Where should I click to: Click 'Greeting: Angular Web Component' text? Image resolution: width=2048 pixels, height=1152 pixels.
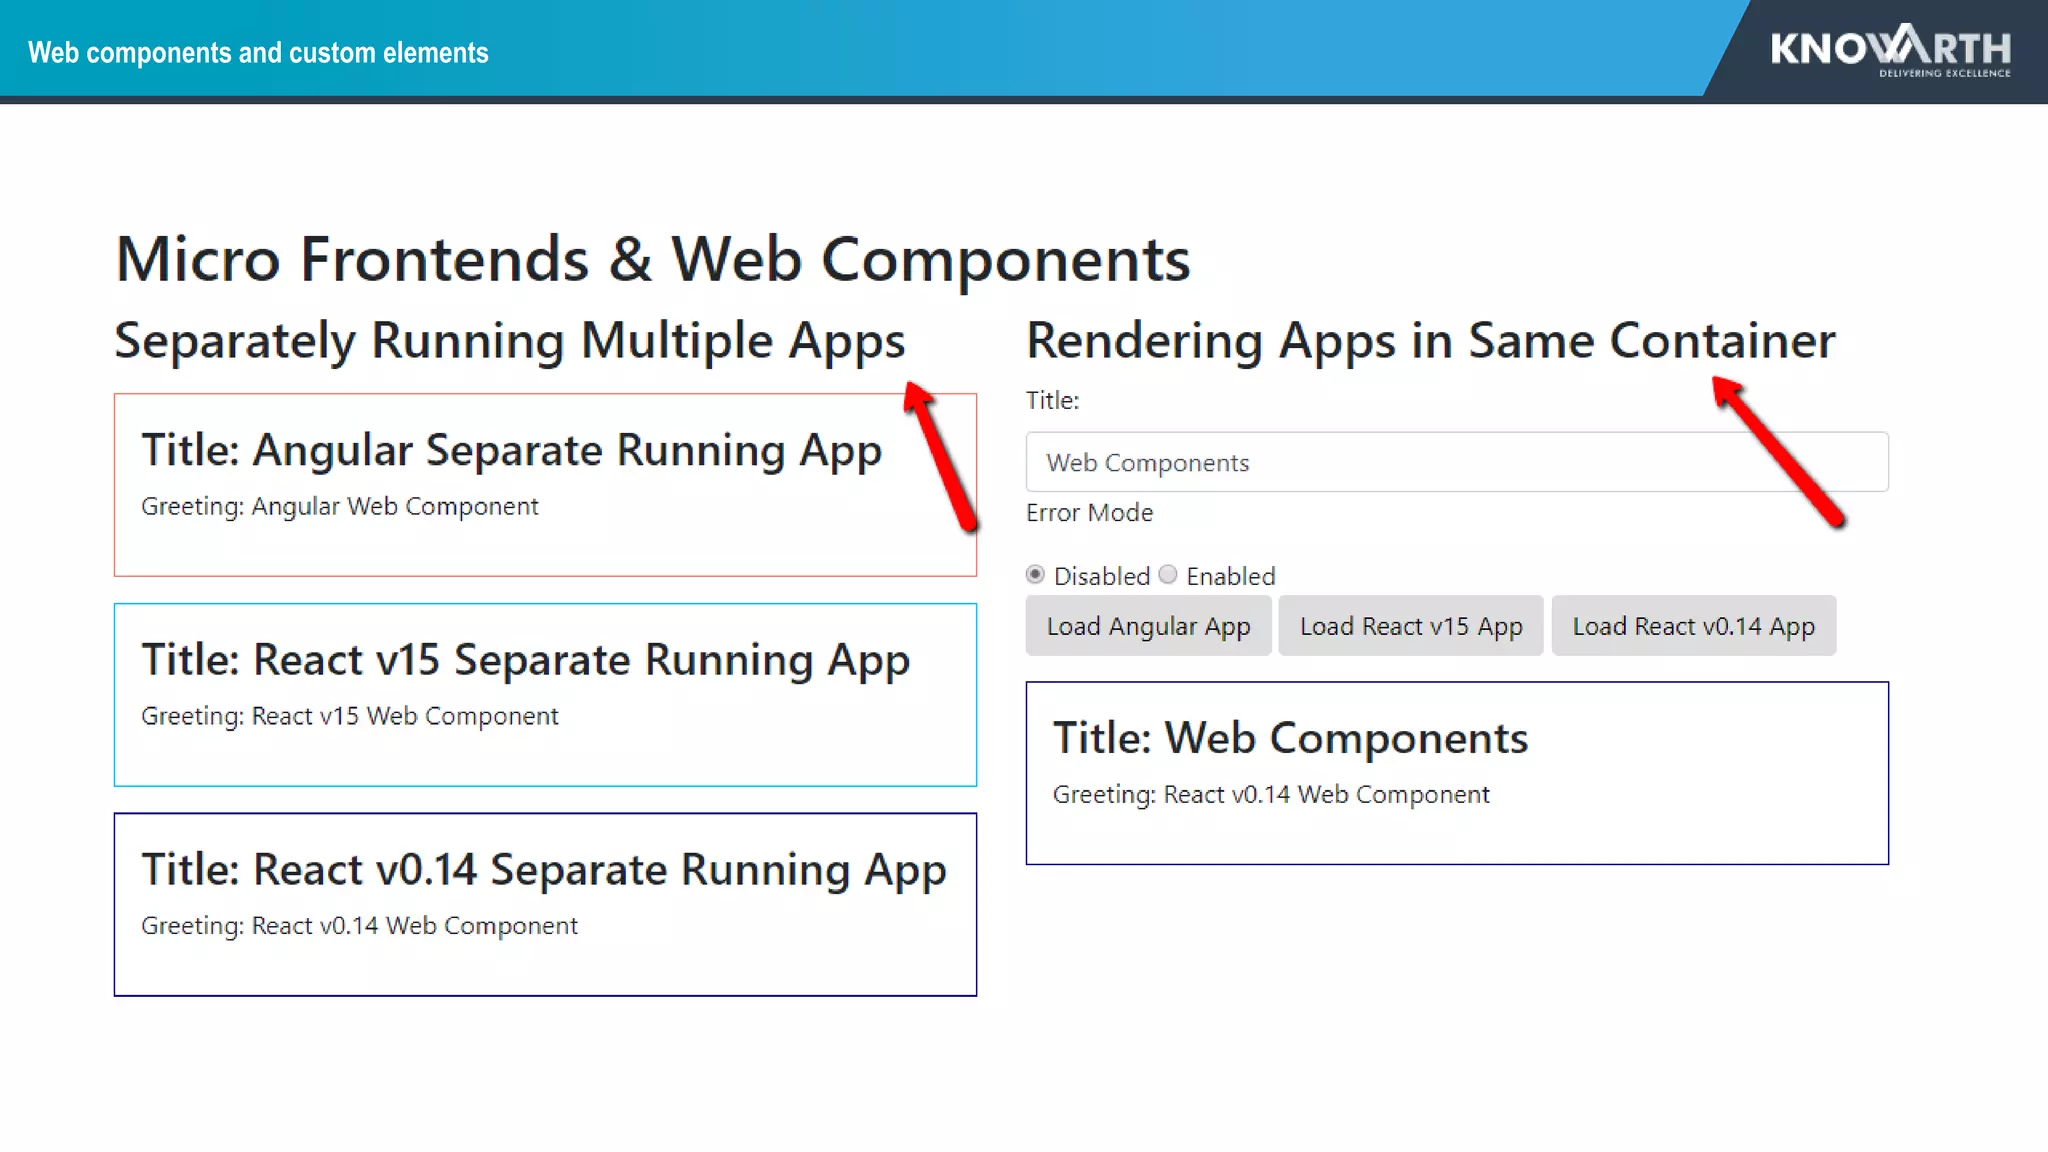[340, 507]
